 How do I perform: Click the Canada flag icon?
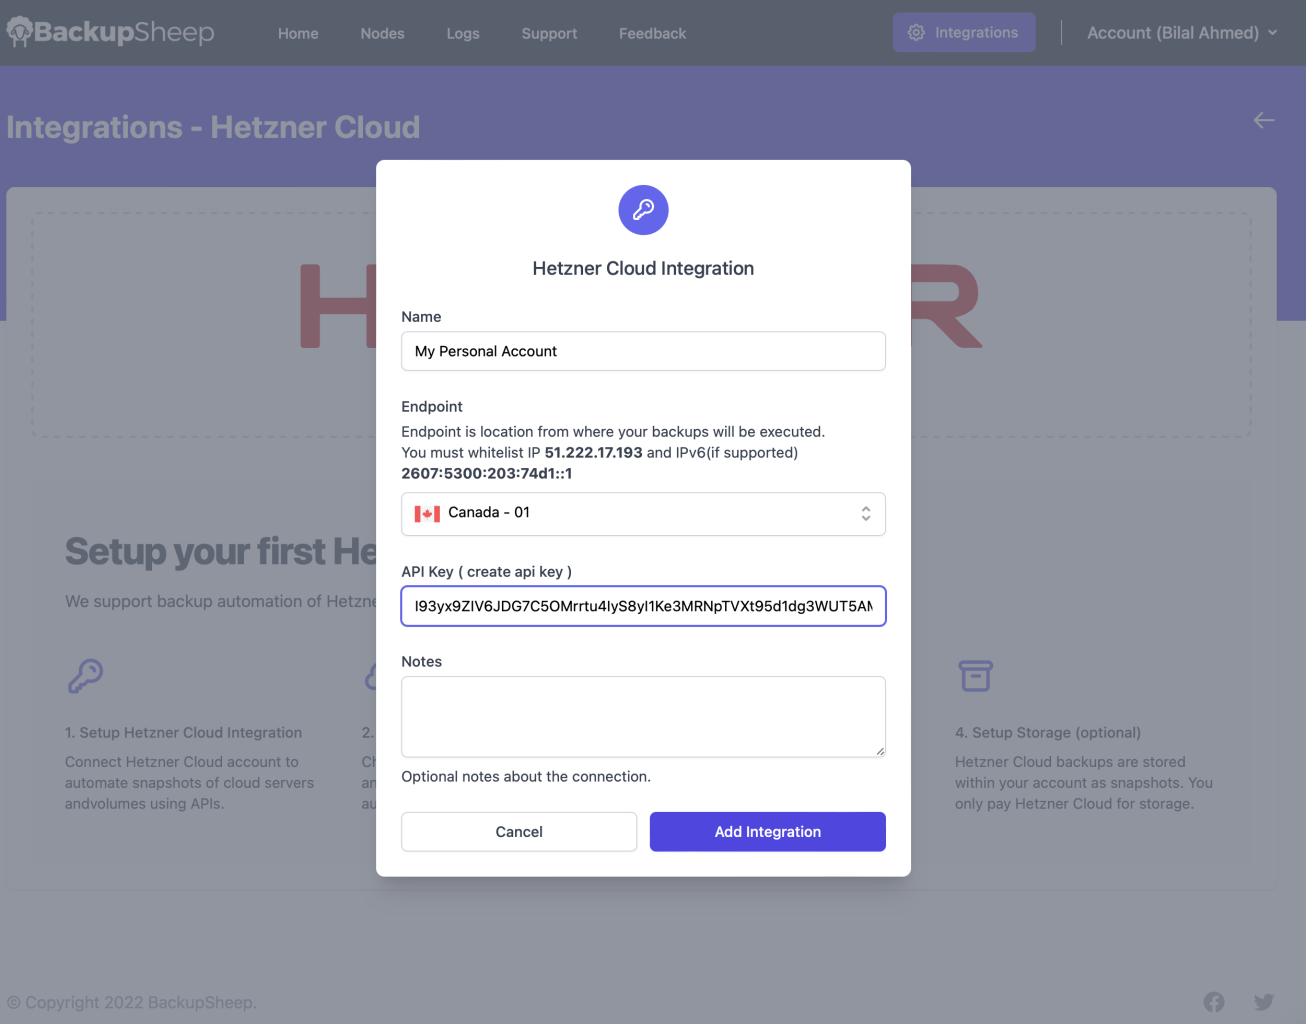tap(427, 514)
